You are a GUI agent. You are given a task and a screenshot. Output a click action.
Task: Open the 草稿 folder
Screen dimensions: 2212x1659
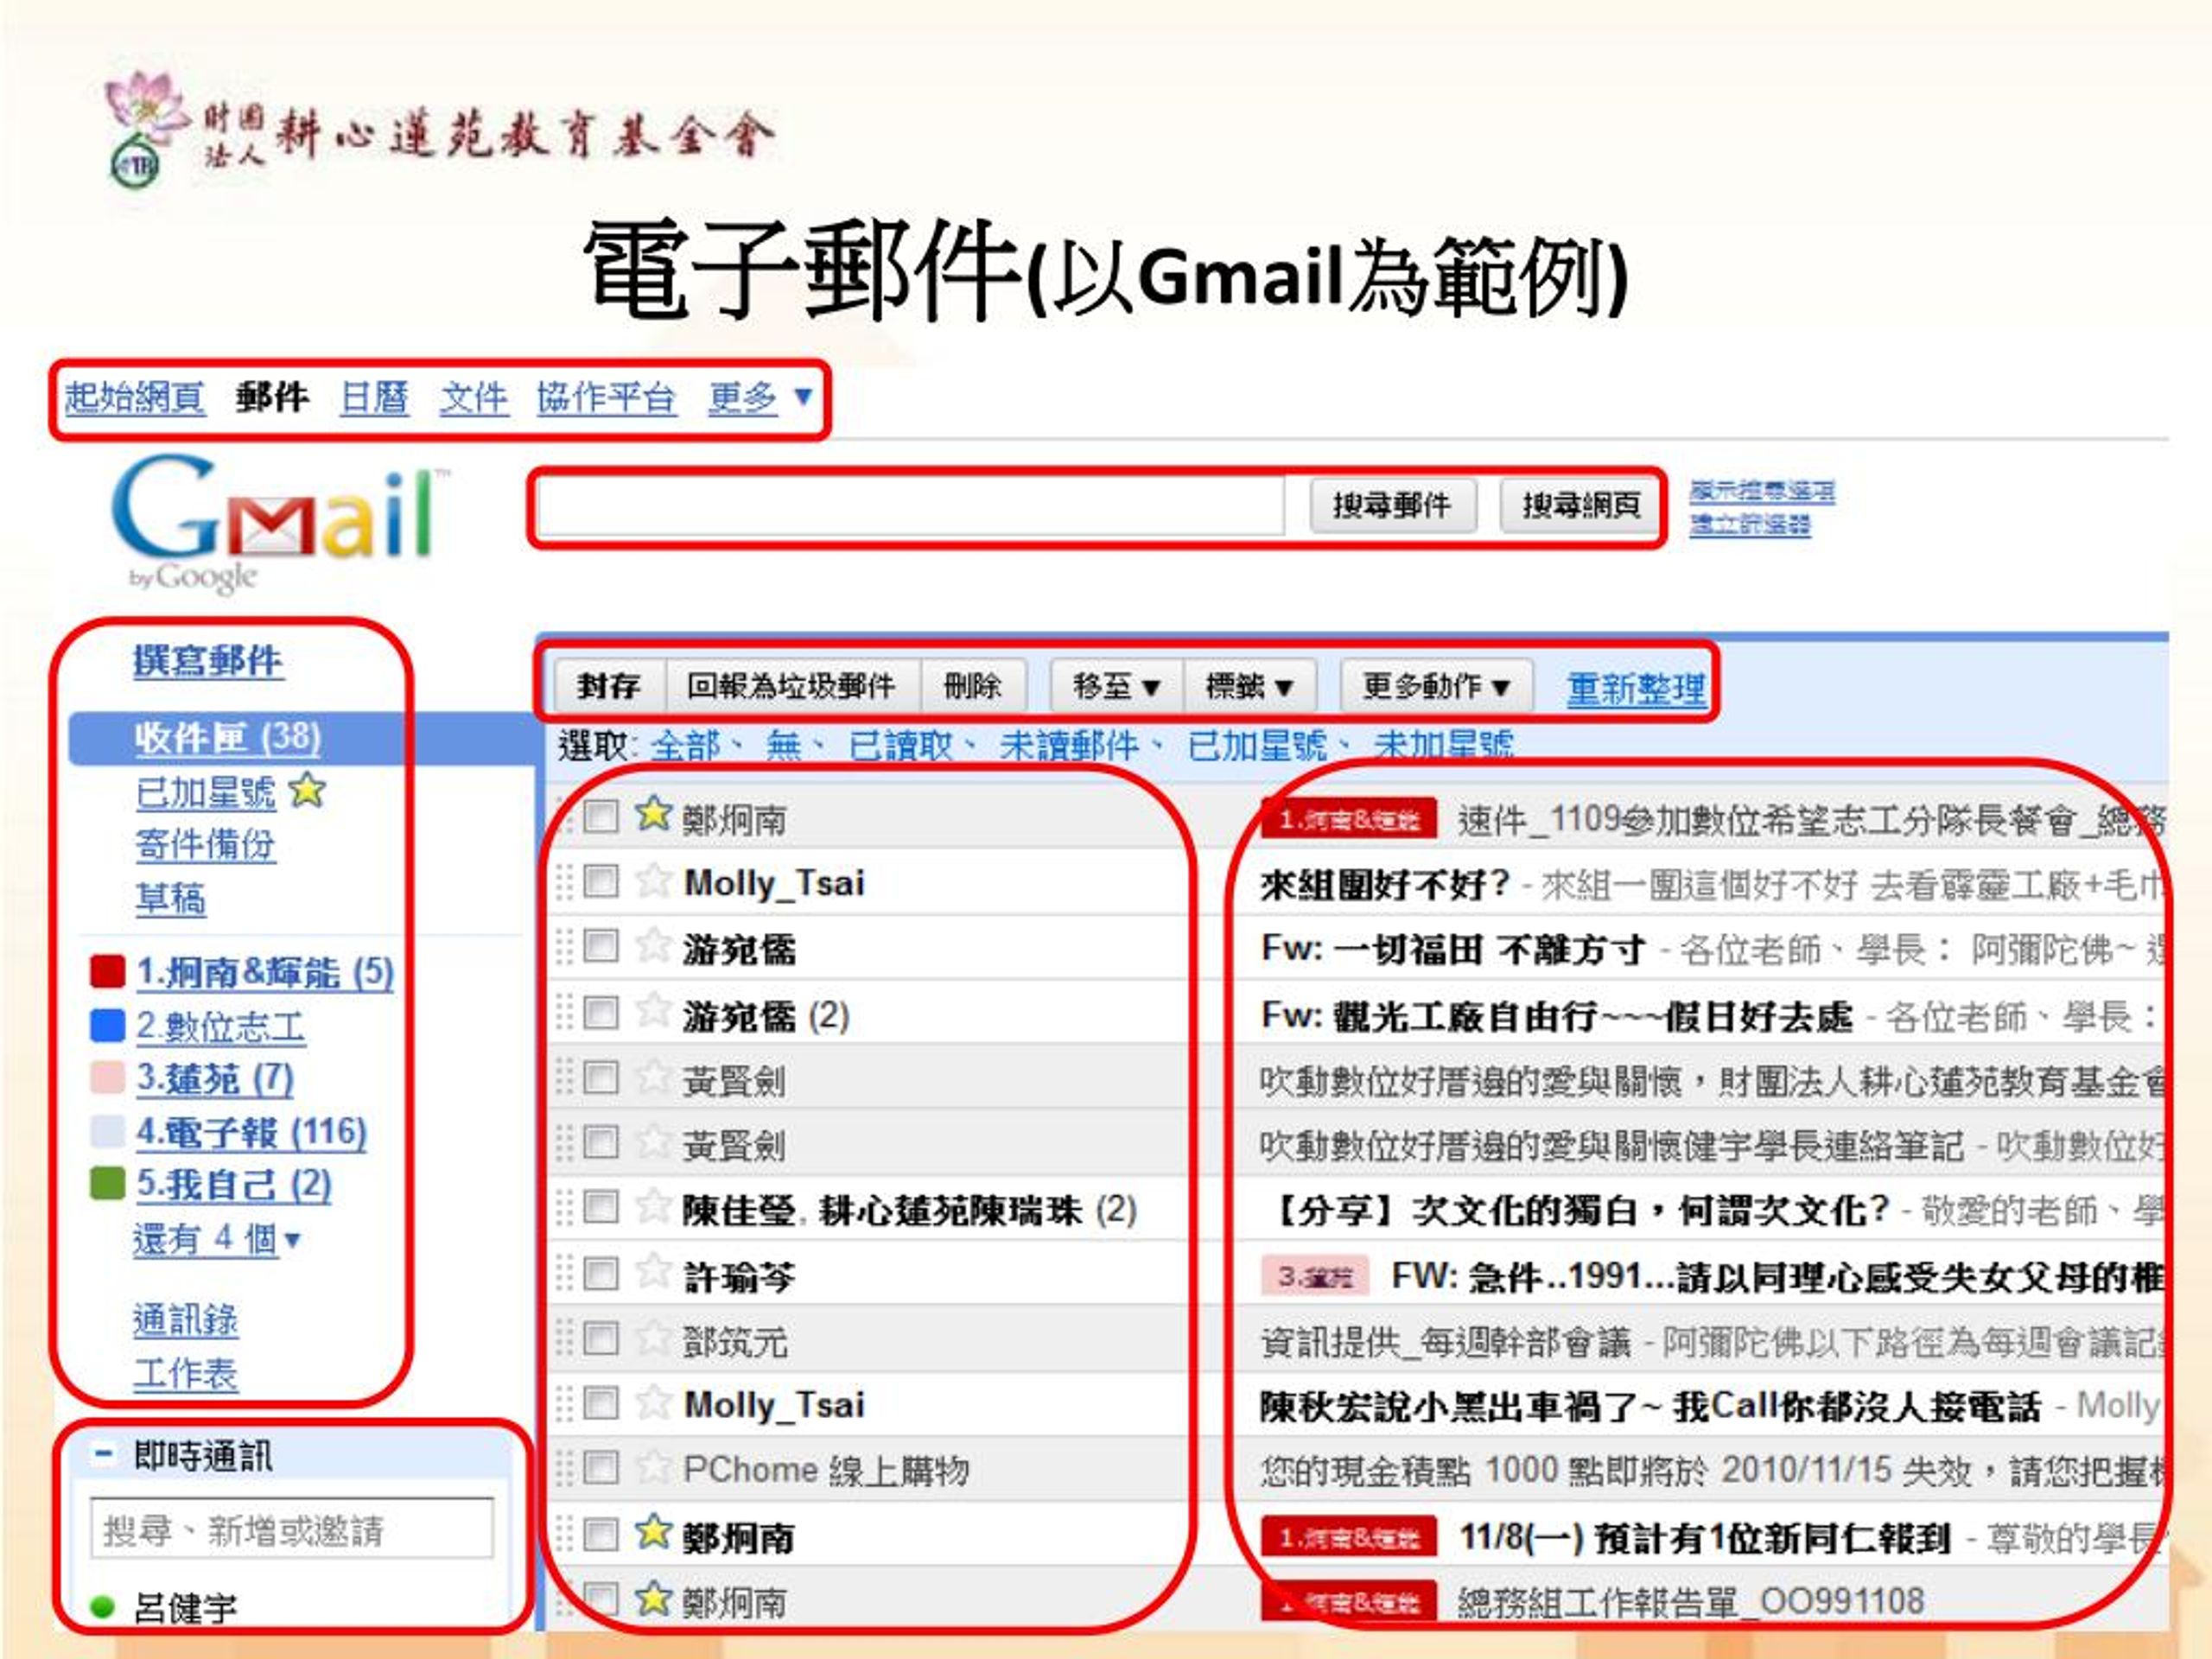[x=170, y=899]
